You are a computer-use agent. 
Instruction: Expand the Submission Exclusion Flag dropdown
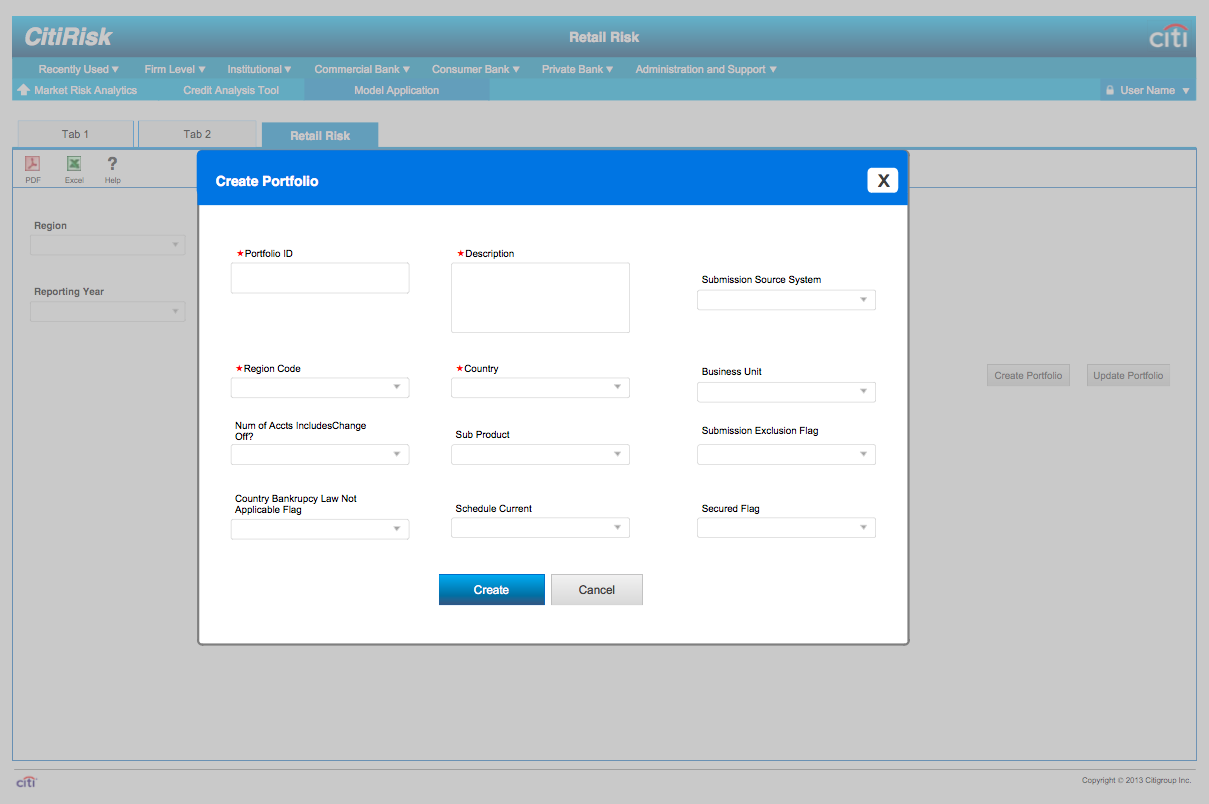pos(786,455)
